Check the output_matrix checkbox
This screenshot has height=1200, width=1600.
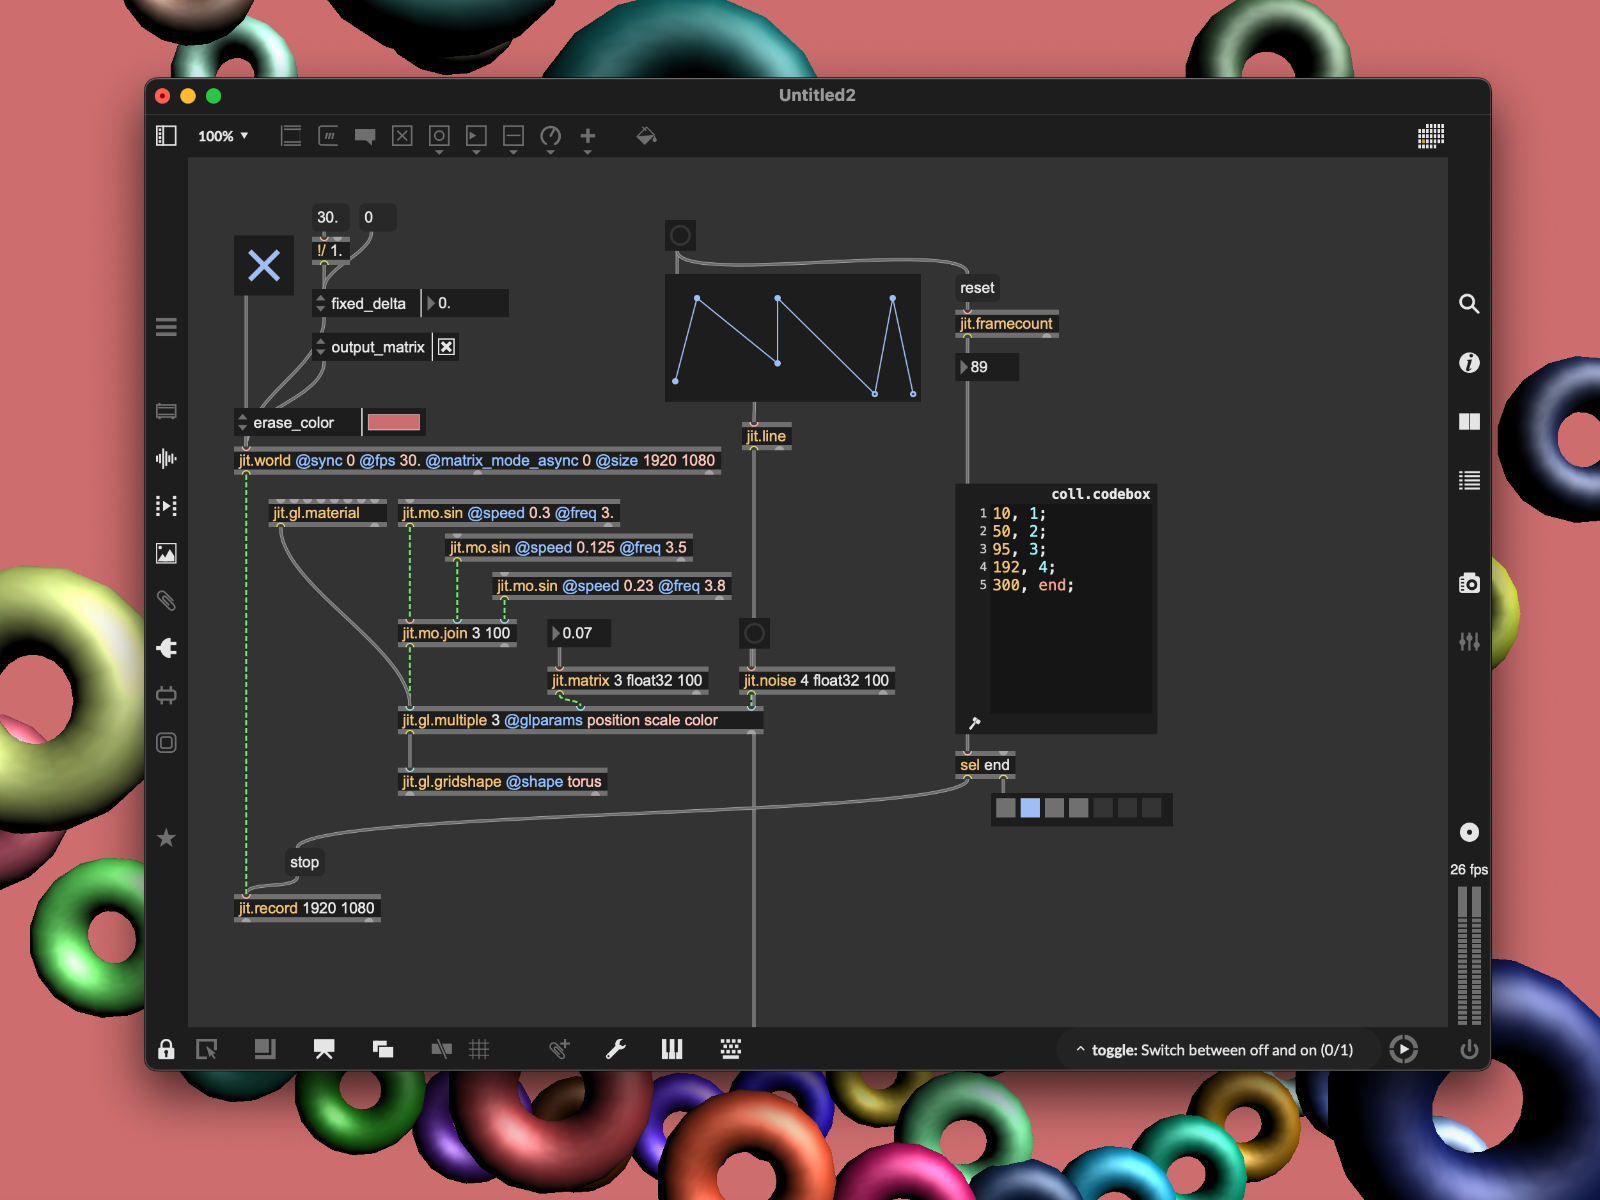click(446, 347)
